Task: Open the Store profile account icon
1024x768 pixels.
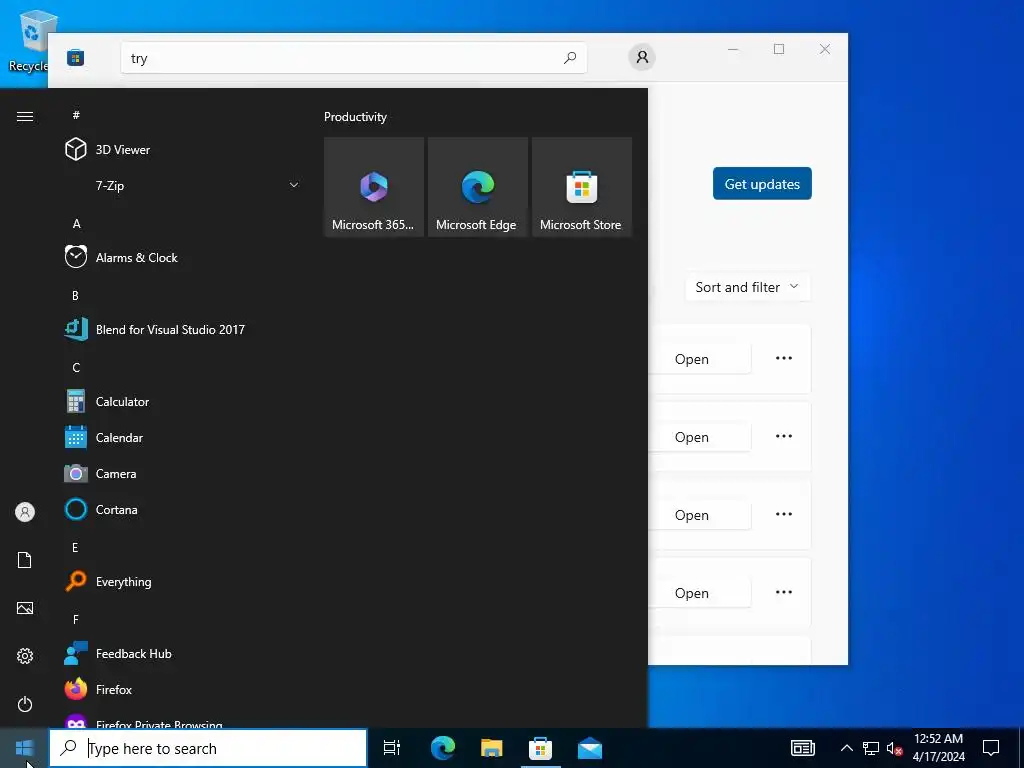Action: 642,57
